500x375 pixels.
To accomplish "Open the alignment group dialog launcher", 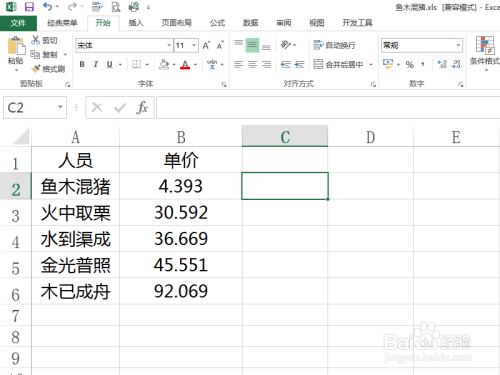I will click(373, 84).
